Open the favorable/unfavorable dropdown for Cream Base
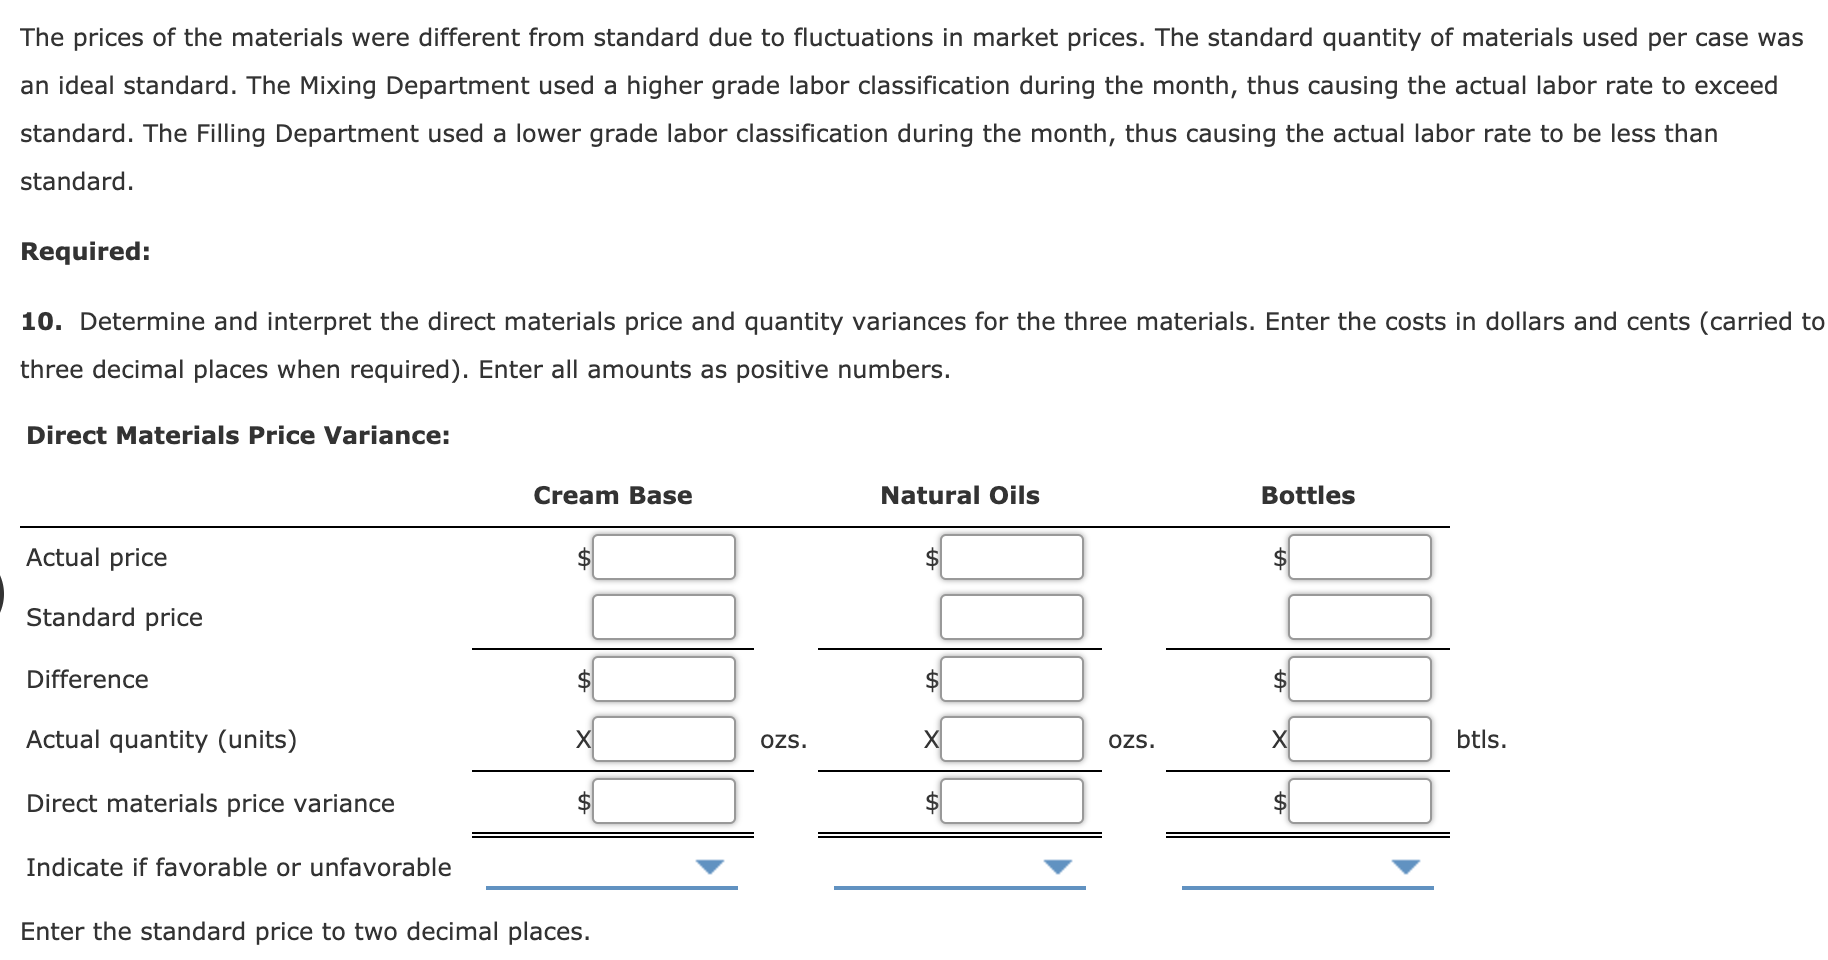The width and height of the screenshot is (1828, 960). [710, 866]
